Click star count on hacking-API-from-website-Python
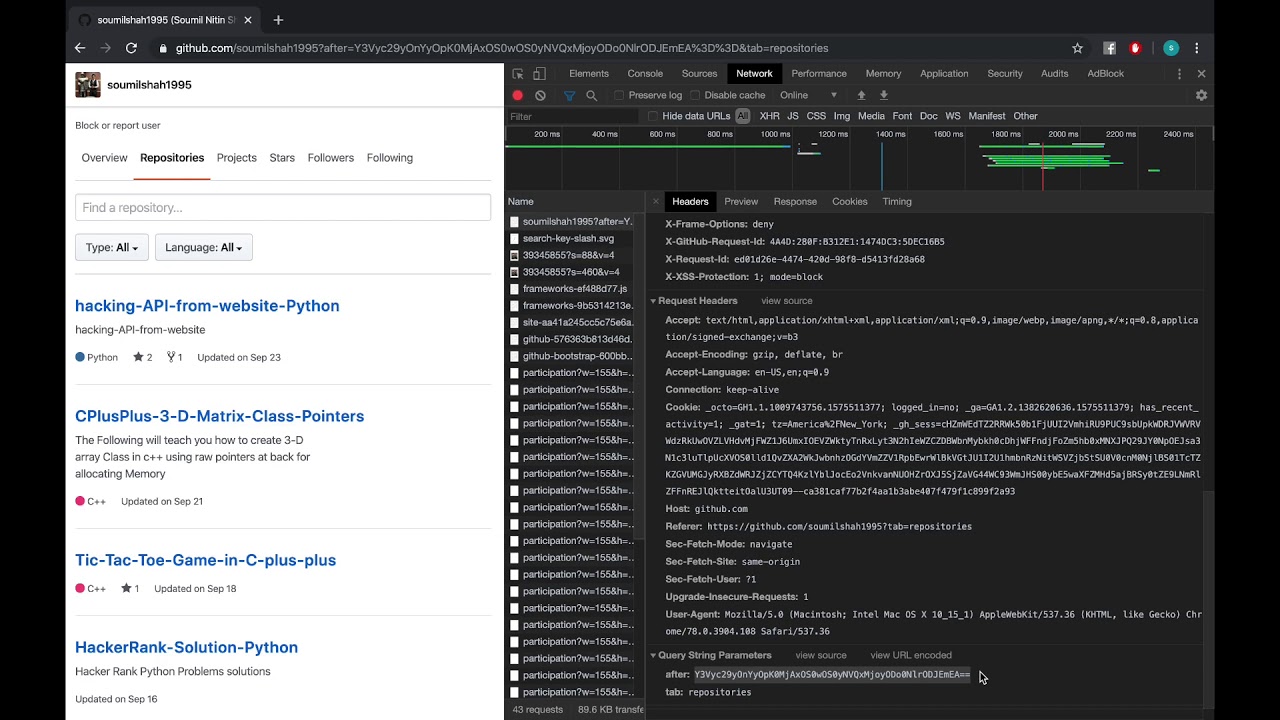This screenshot has width=1280, height=720. pyautogui.click(x=143, y=358)
